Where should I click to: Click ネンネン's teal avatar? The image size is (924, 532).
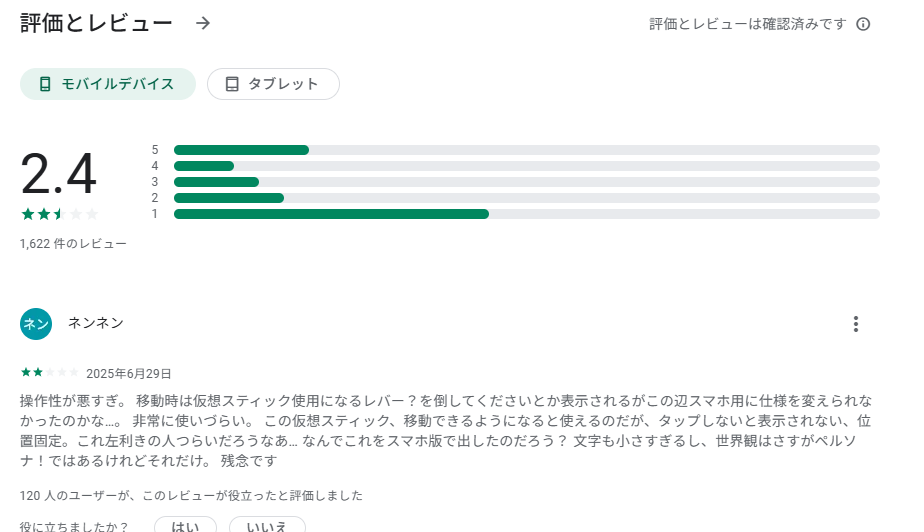(36, 324)
